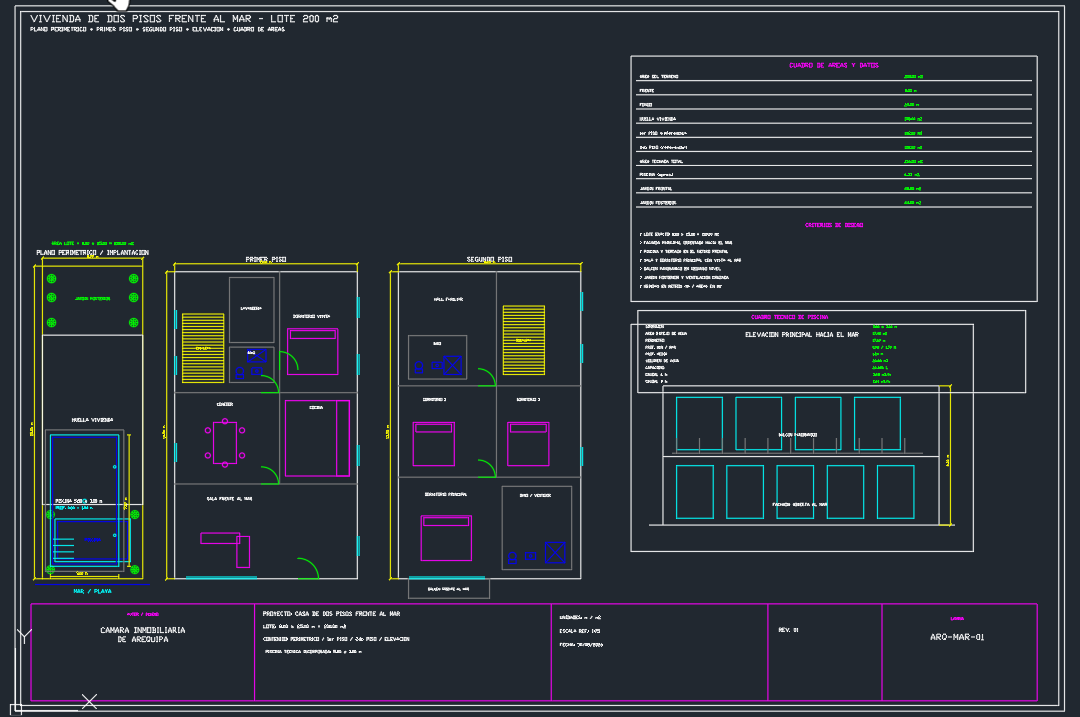Select the dining table symbol in Primer Piso

click(225, 442)
